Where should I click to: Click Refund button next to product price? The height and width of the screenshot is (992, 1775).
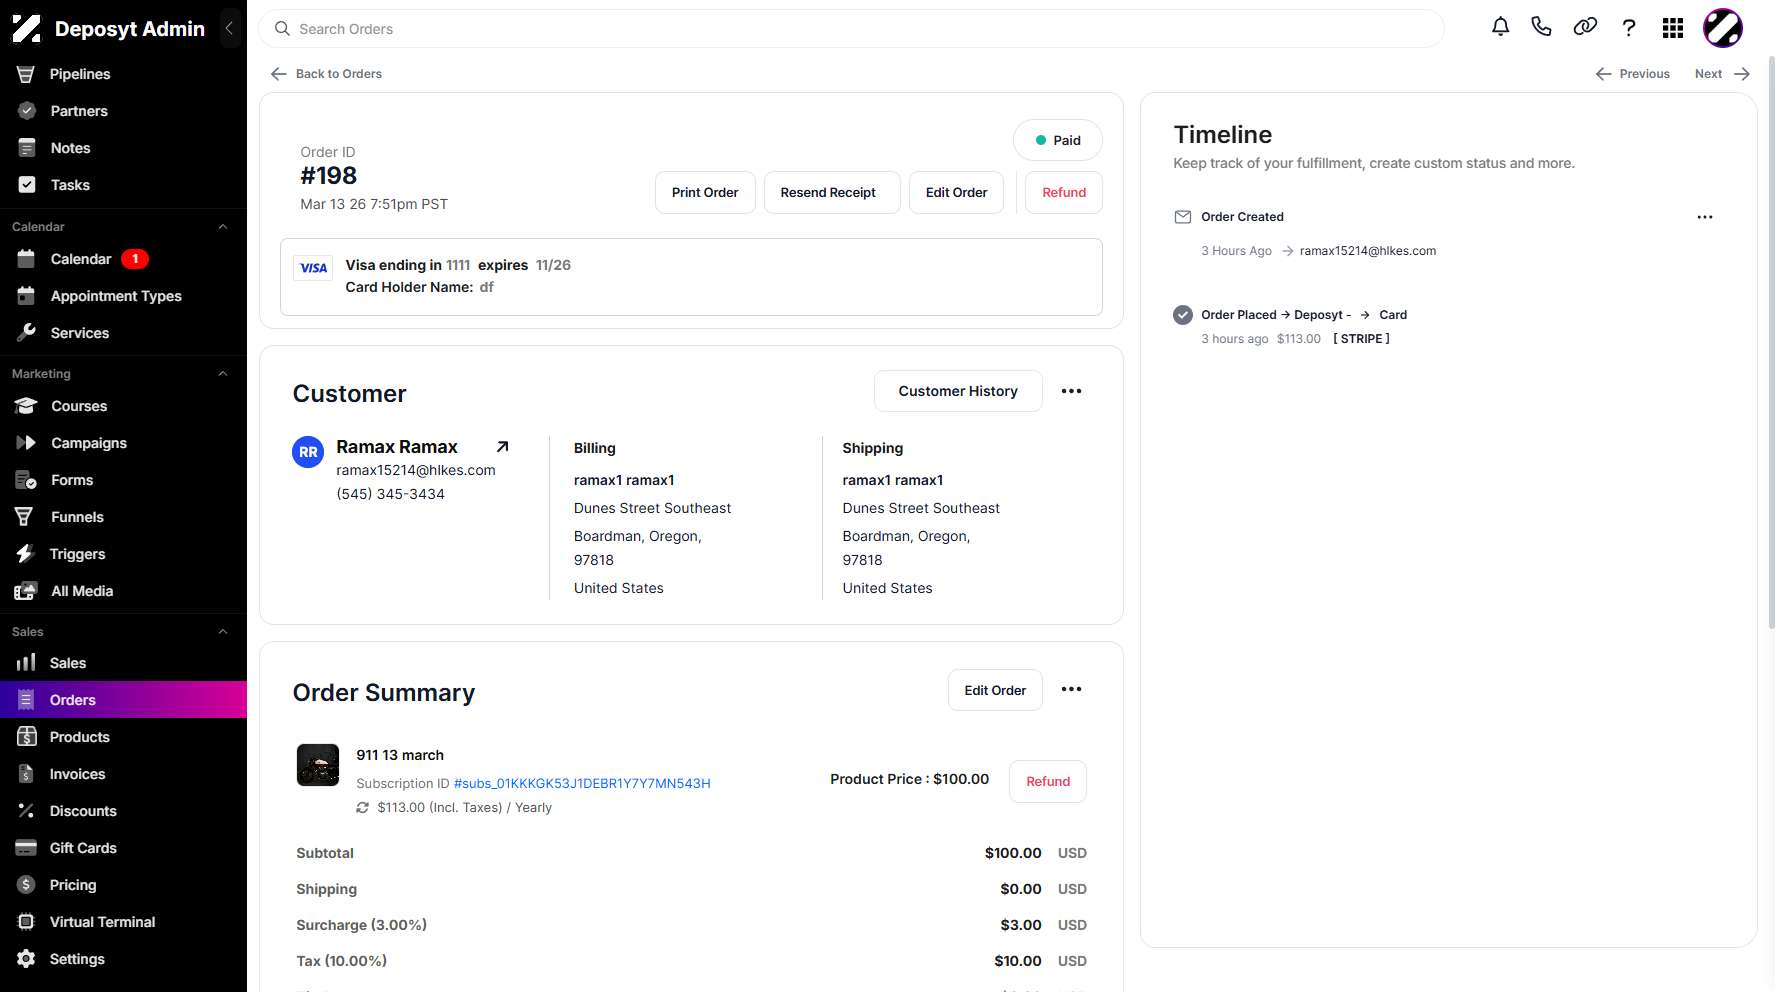coord(1048,781)
